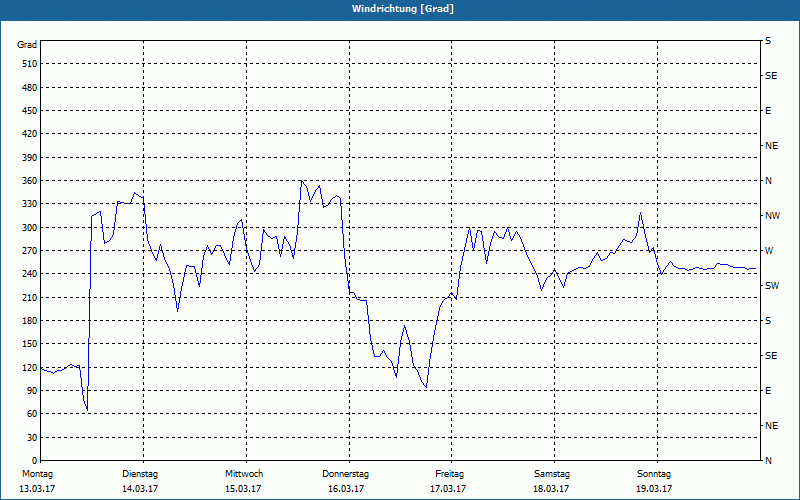
Task: Click the 300 degree axis label
Action: click(30, 227)
